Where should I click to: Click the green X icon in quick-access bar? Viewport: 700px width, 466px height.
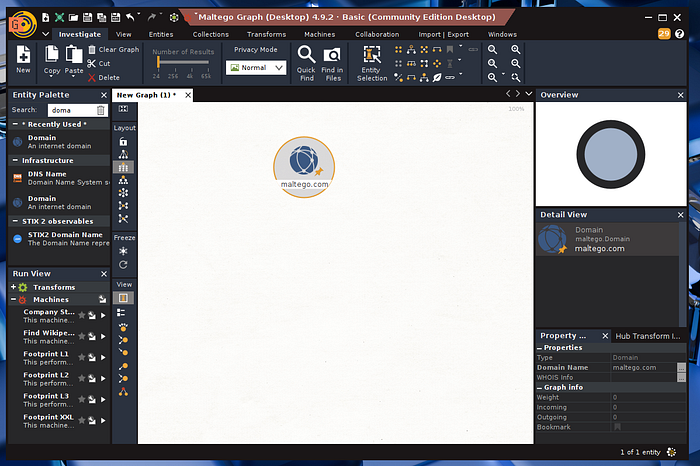point(59,17)
